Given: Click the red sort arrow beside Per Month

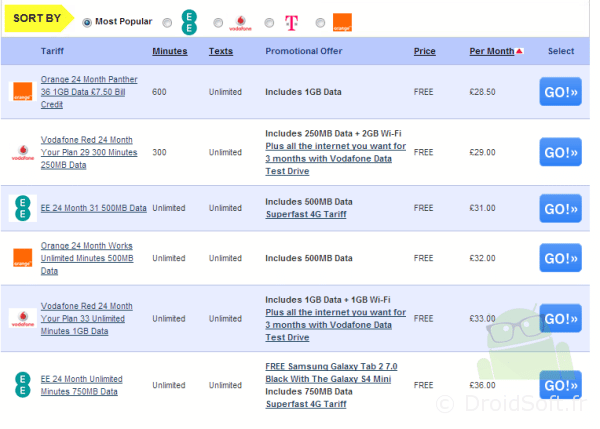Looking at the screenshot, I should coord(519,51).
